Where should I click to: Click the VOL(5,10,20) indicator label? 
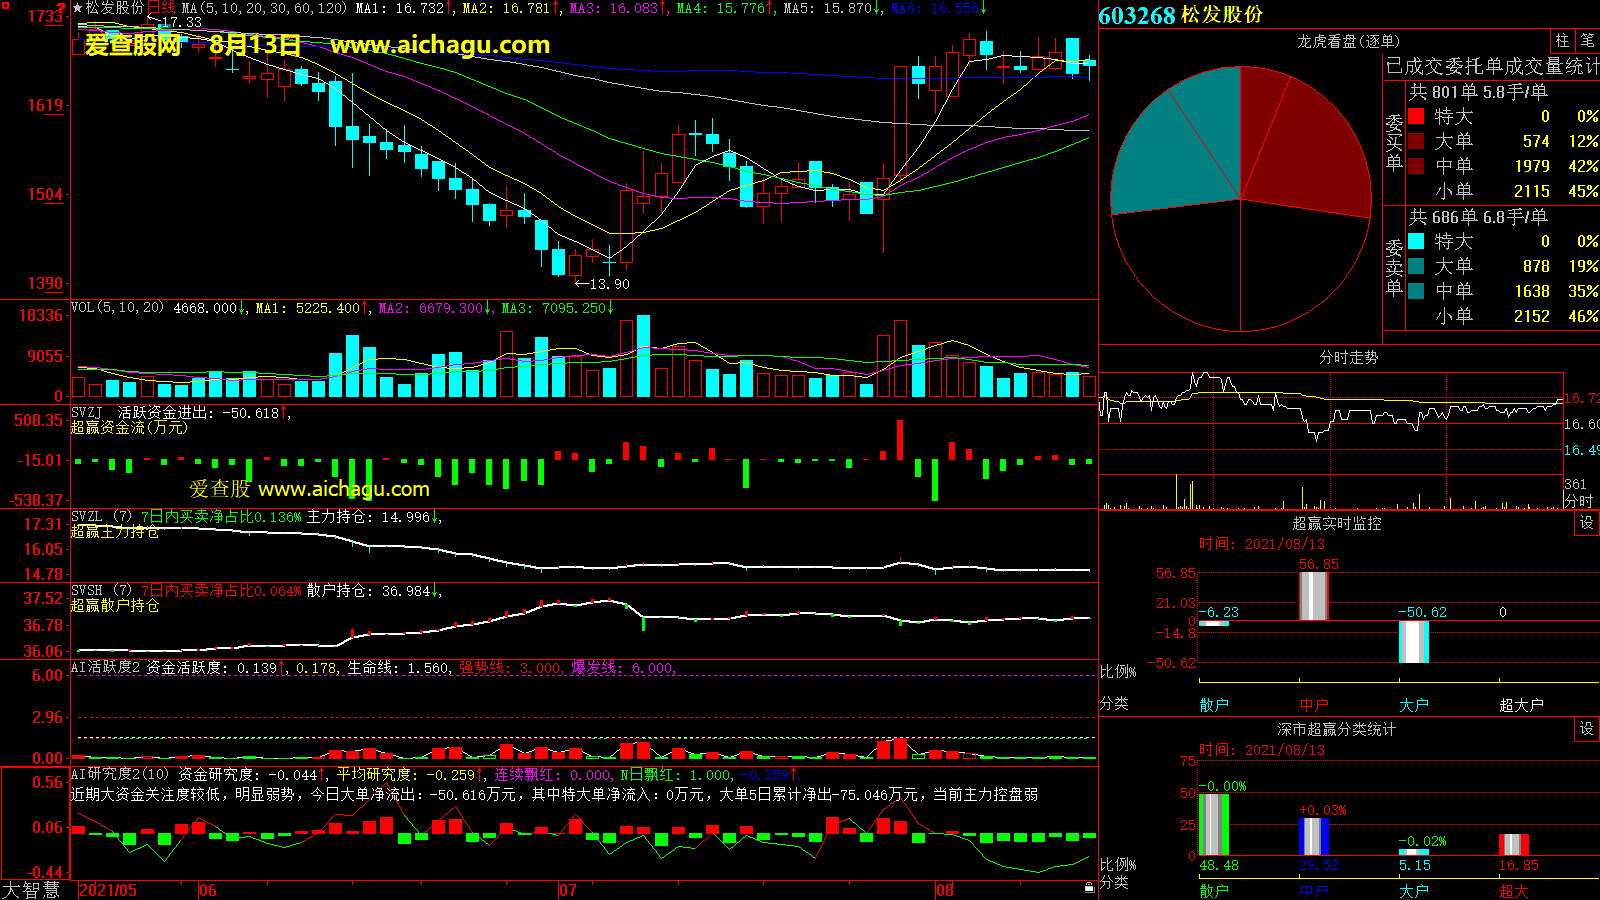click(117, 308)
